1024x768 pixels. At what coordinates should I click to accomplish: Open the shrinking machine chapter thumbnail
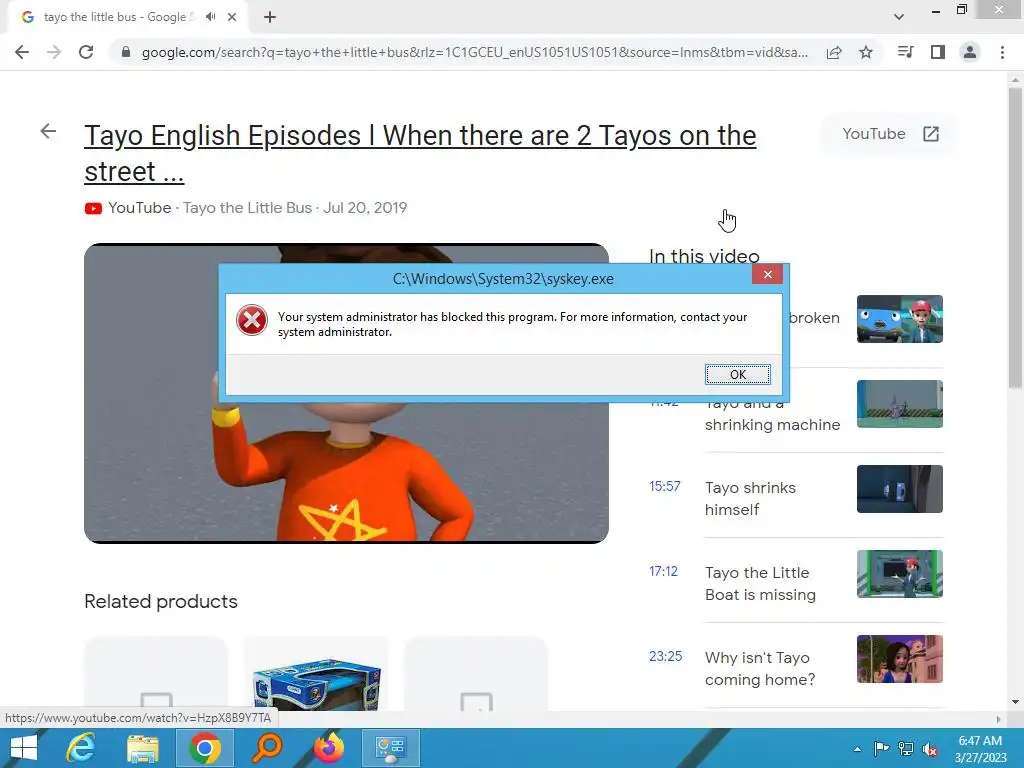click(900, 404)
